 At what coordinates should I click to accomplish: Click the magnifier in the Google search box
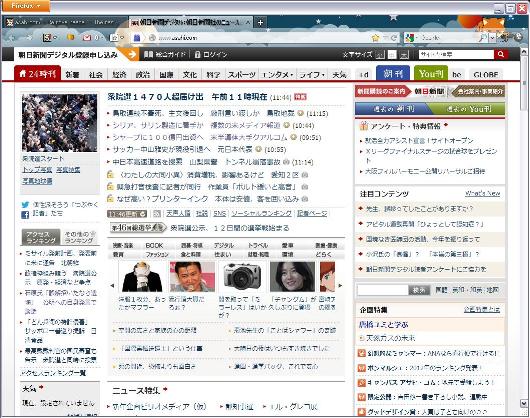click(482, 38)
